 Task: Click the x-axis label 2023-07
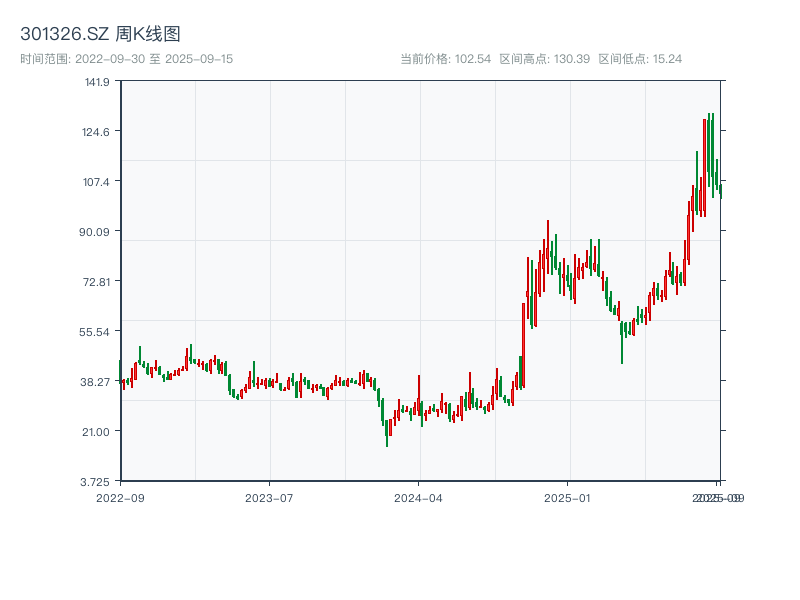click(269, 498)
